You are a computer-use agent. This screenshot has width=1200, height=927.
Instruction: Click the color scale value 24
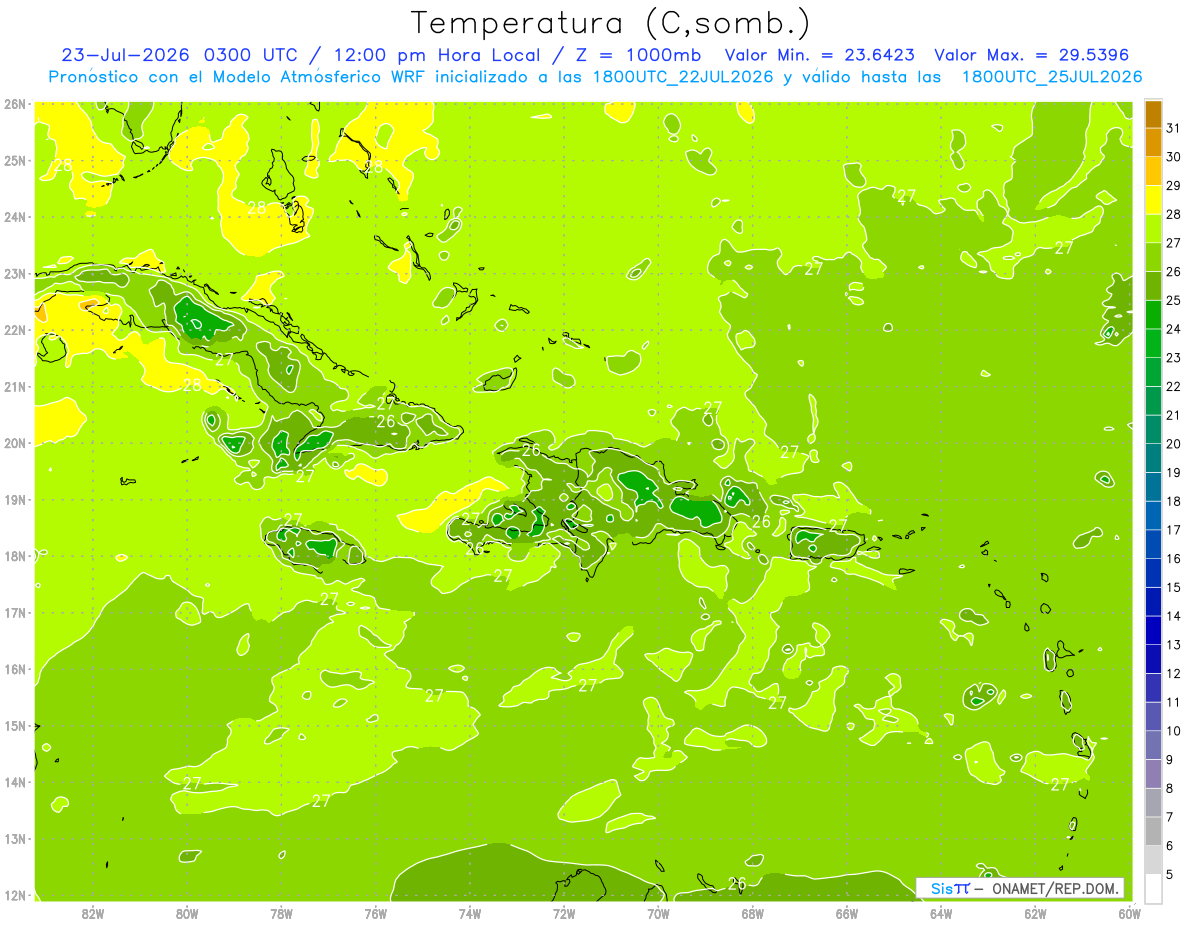coord(1174,329)
